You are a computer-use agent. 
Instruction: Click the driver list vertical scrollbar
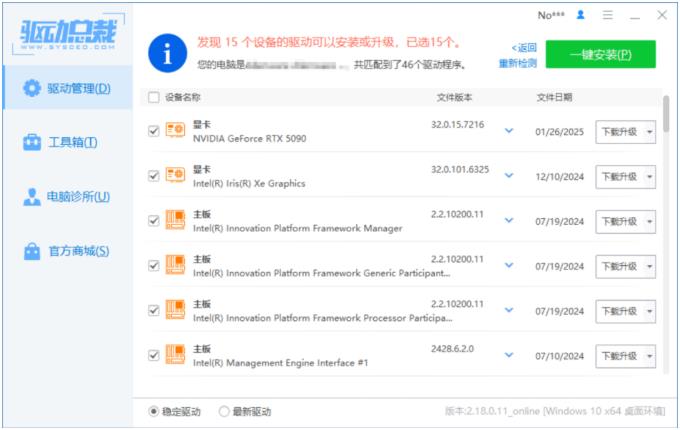tap(666, 114)
